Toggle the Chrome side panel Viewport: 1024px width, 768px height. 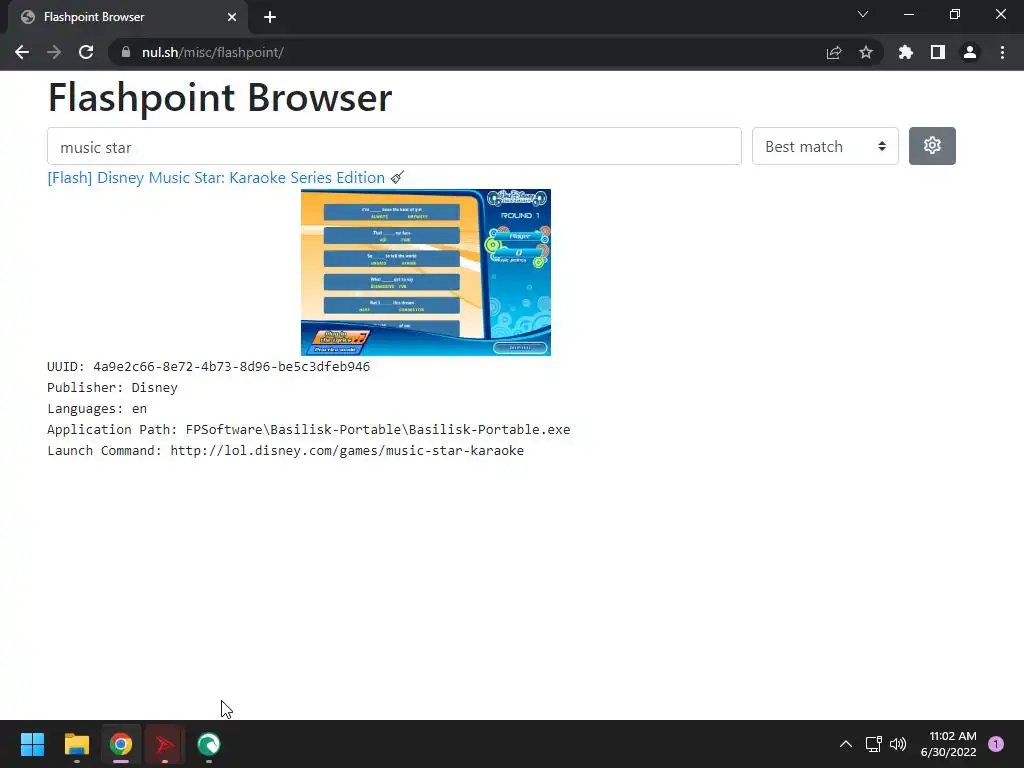click(938, 52)
